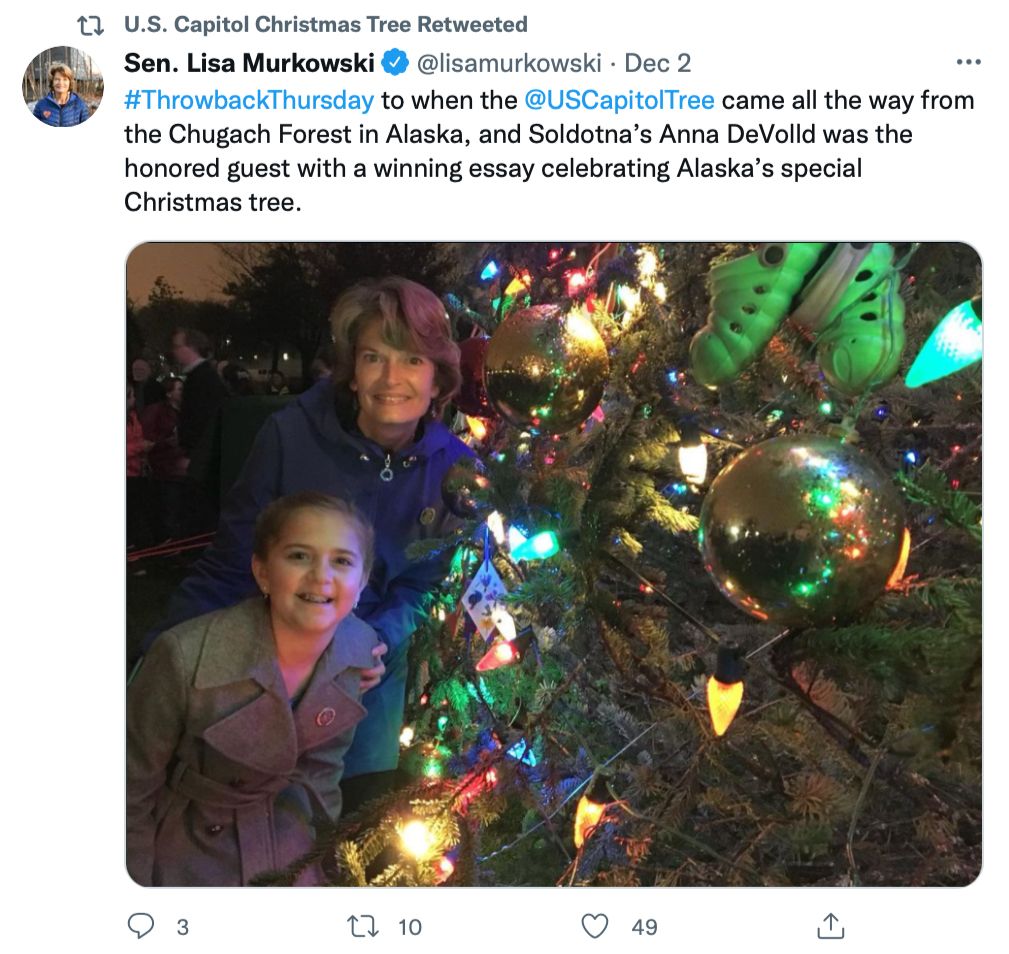Viewport: 1009px width, 954px height.
Task: Visit the @USCapitolTree mention link
Action: 619,100
